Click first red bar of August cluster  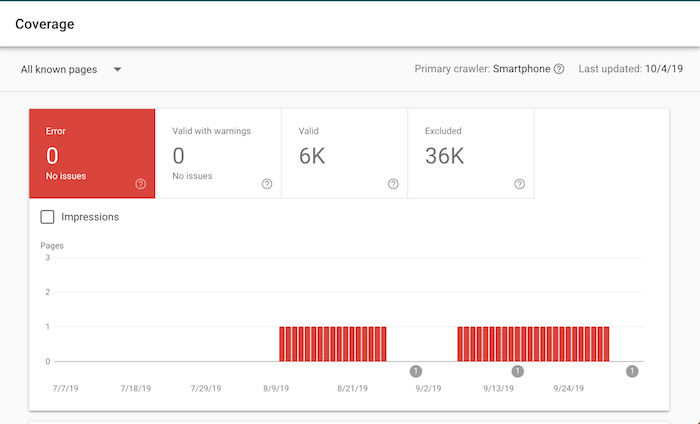(283, 344)
